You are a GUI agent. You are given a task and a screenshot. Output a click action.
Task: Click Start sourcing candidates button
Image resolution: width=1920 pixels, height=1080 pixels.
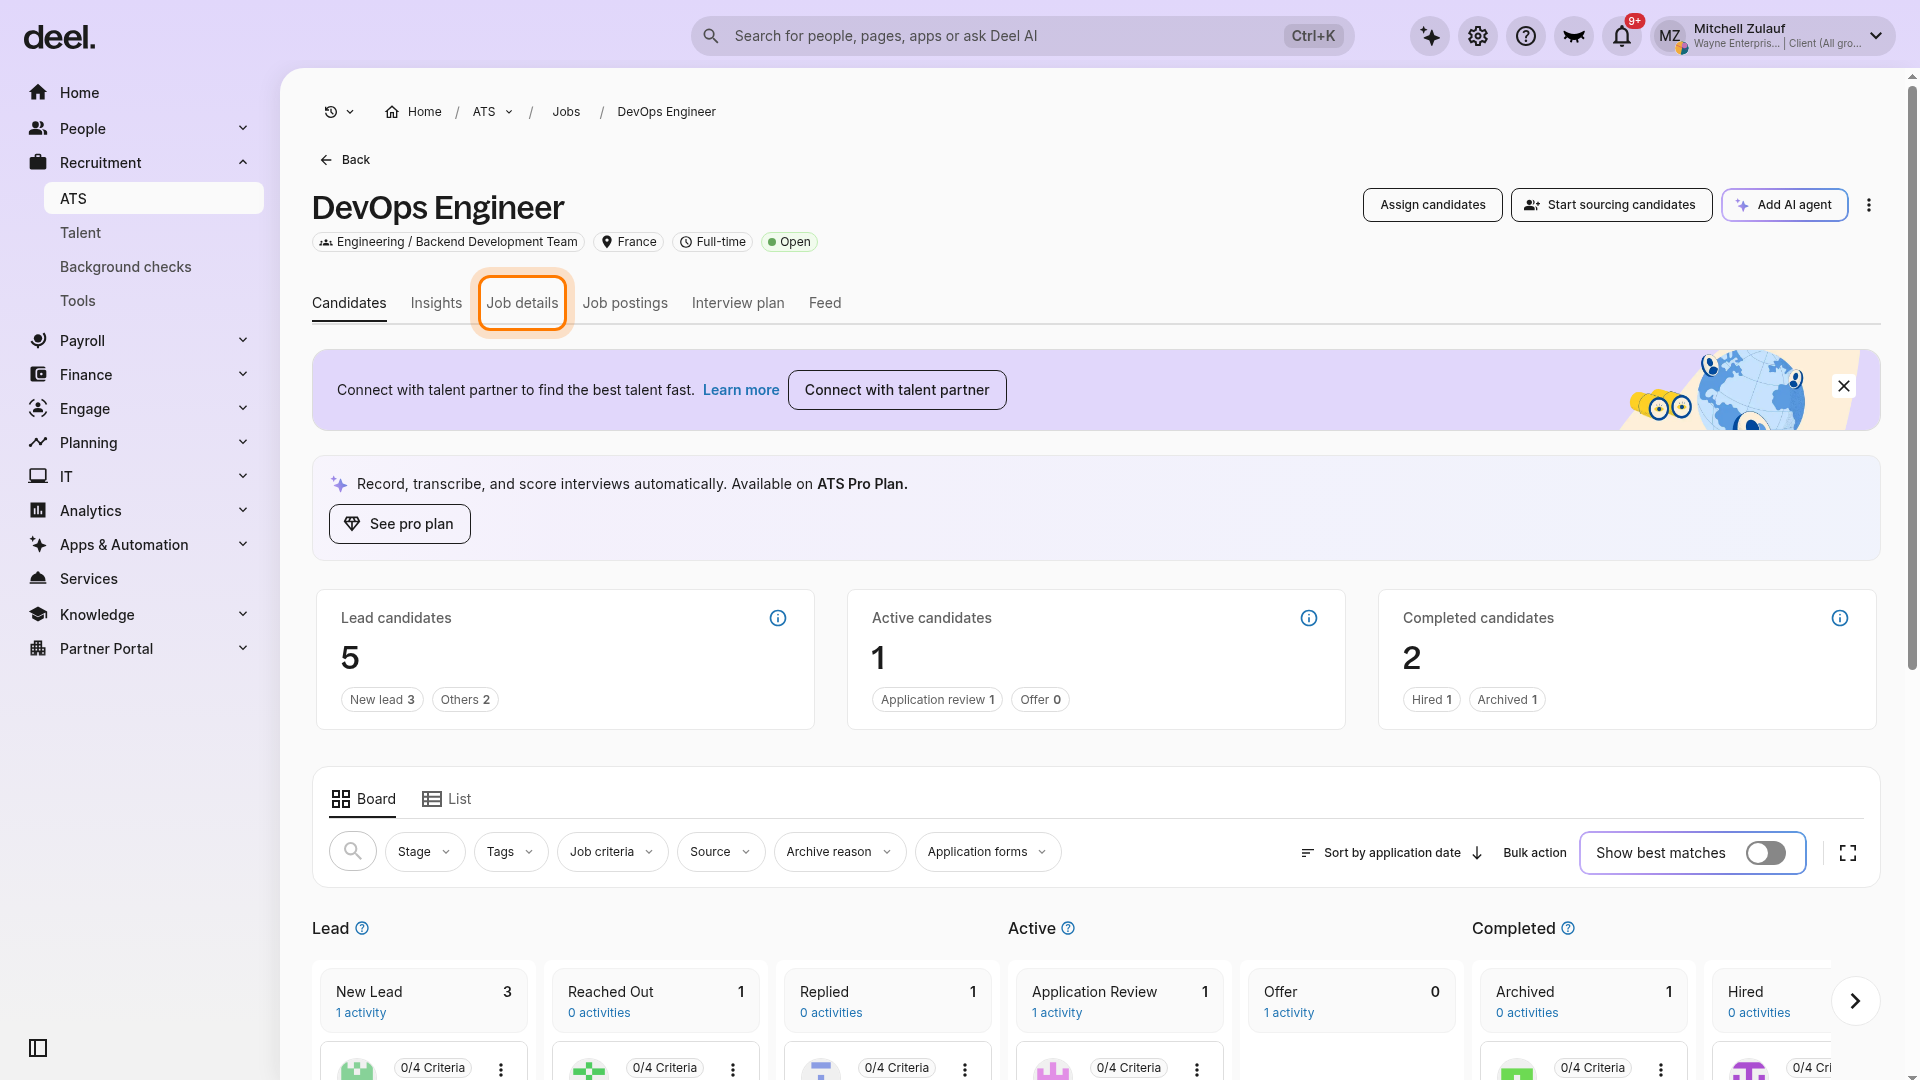click(x=1612, y=205)
